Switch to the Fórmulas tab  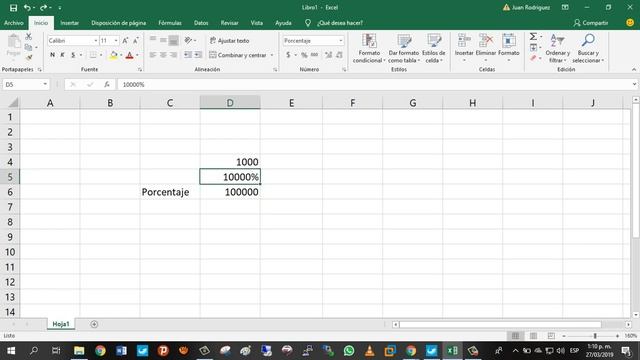coord(170,23)
